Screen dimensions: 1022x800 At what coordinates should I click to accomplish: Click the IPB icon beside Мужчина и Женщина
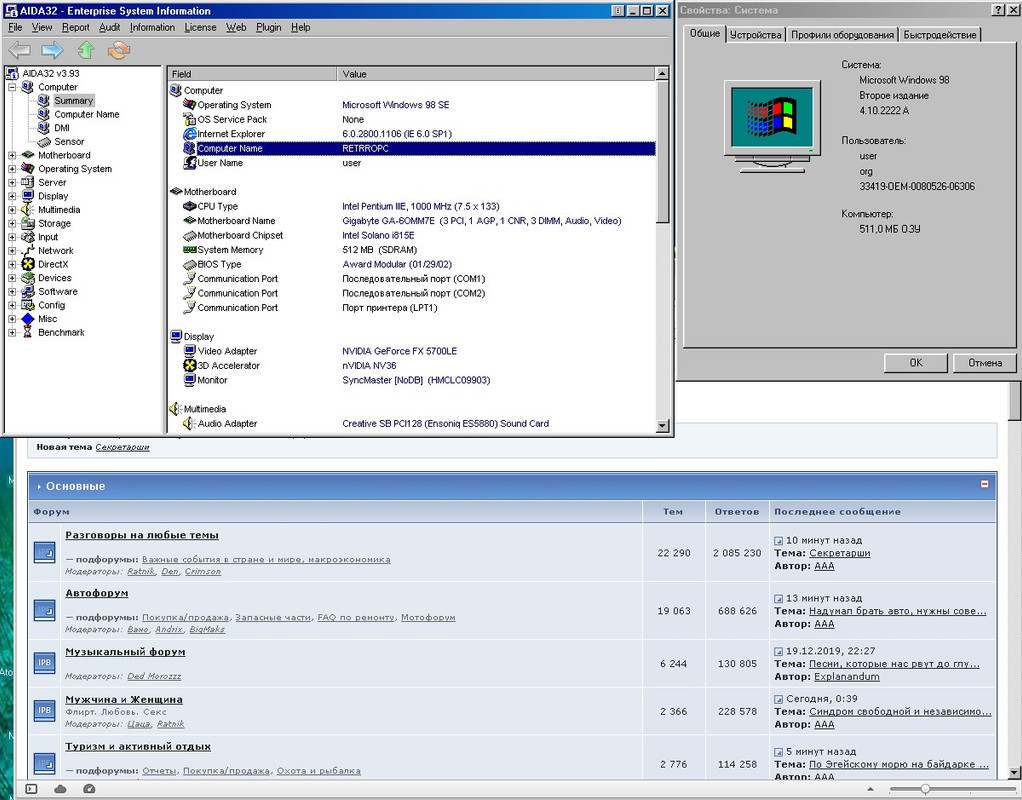point(44,710)
